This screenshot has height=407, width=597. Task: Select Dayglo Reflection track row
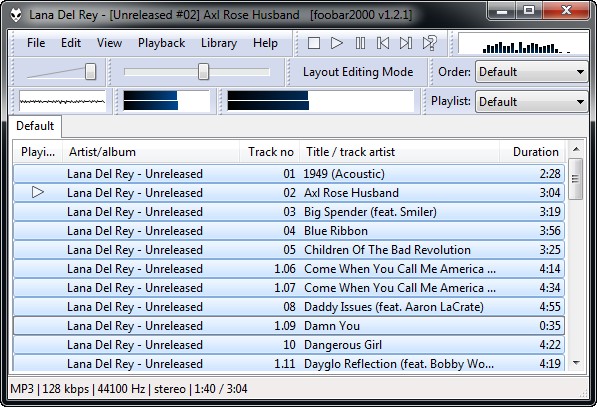point(289,363)
